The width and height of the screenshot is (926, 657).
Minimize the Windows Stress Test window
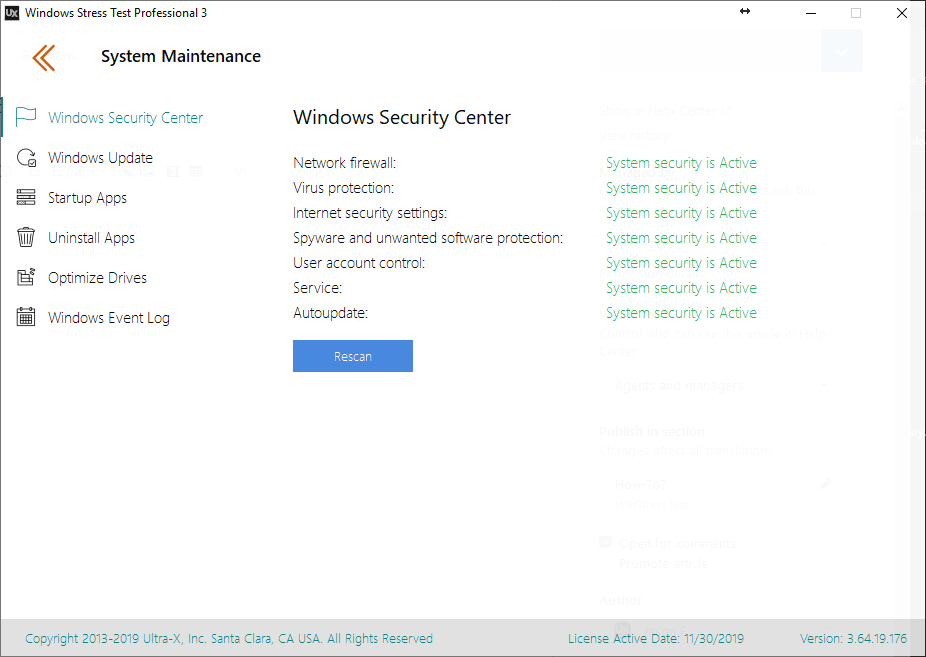[x=810, y=13]
